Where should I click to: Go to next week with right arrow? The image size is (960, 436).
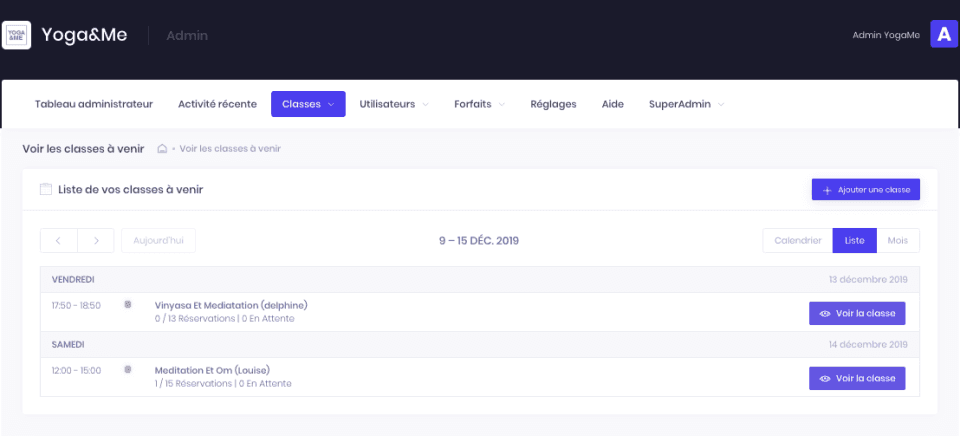[x=96, y=241]
